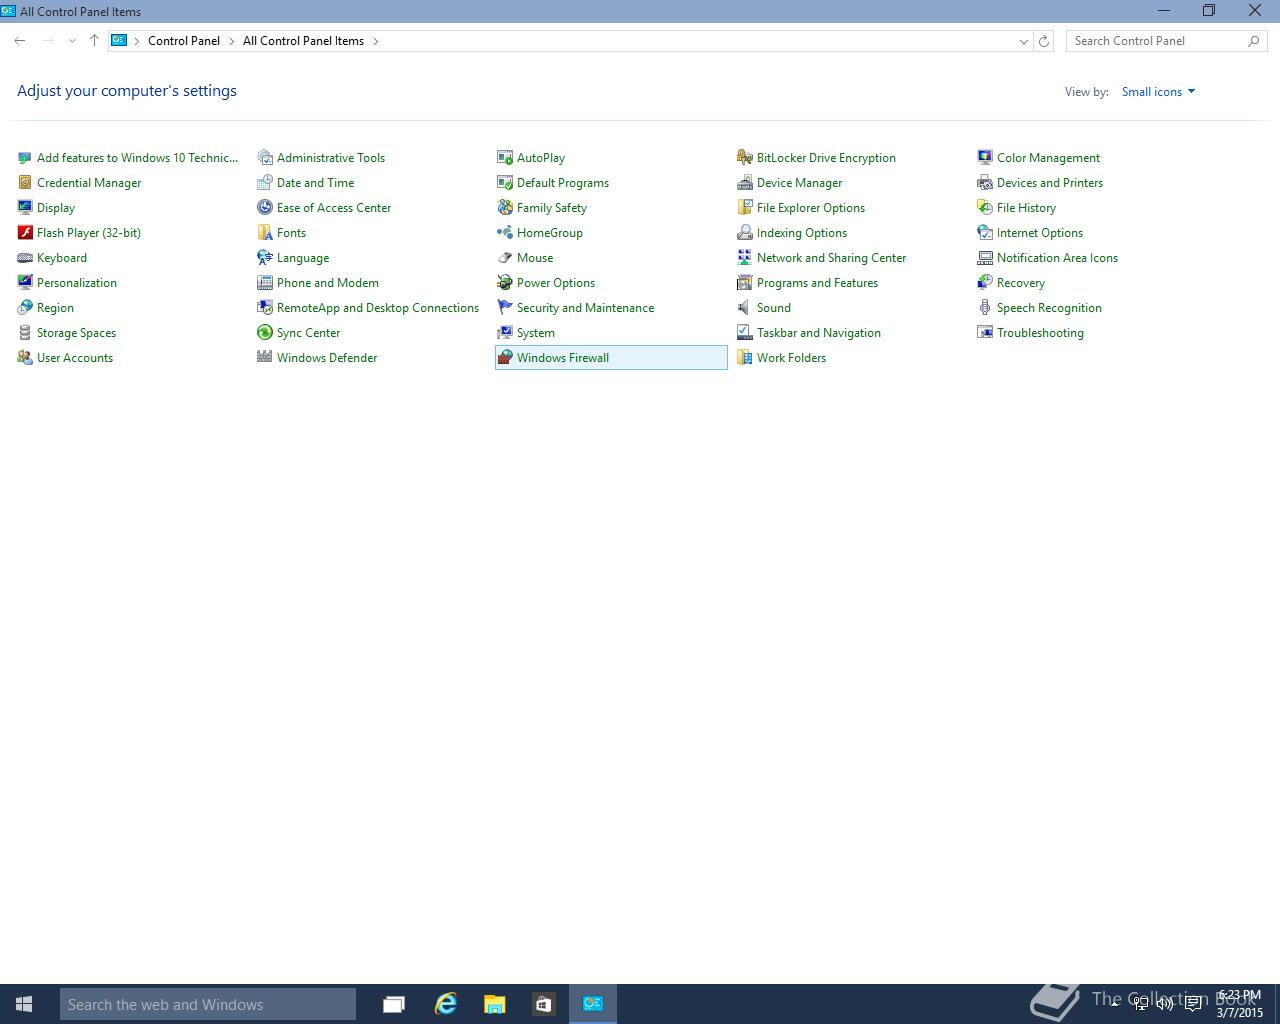The image size is (1280, 1024).
Task: Click the search magnifier icon in search box
Action: 1254,41
